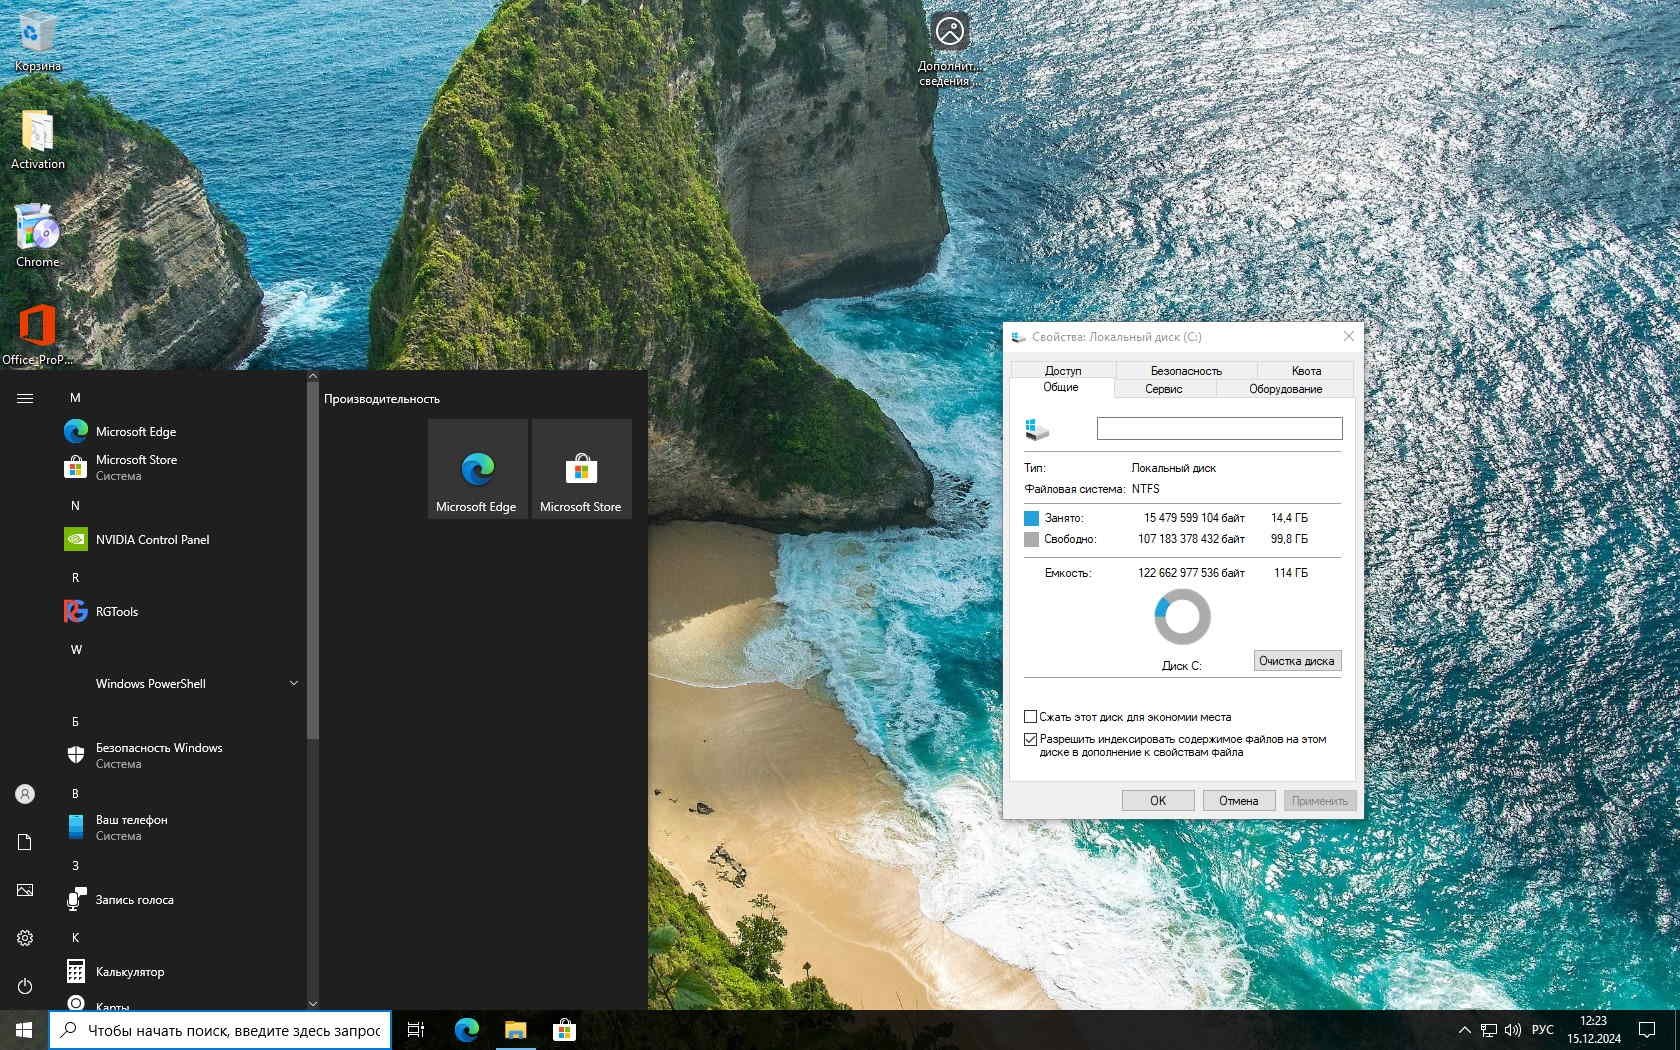Open Settings gear in Start sidebar

pyautogui.click(x=25, y=938)
